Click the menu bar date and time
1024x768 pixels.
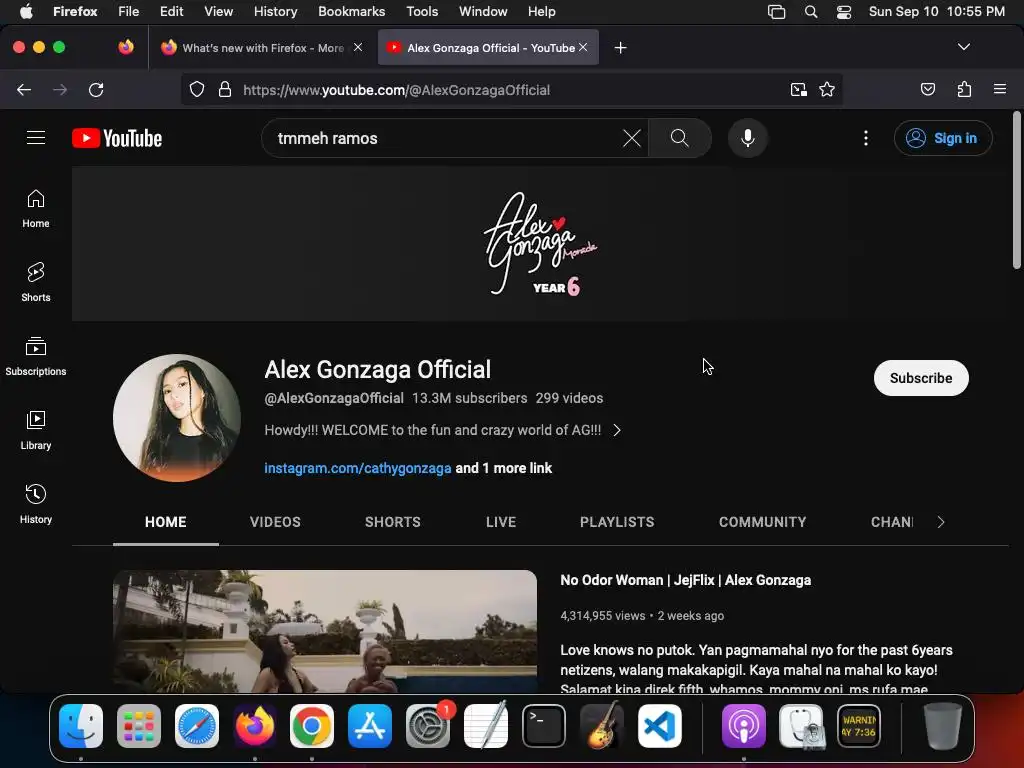point(936,12)
